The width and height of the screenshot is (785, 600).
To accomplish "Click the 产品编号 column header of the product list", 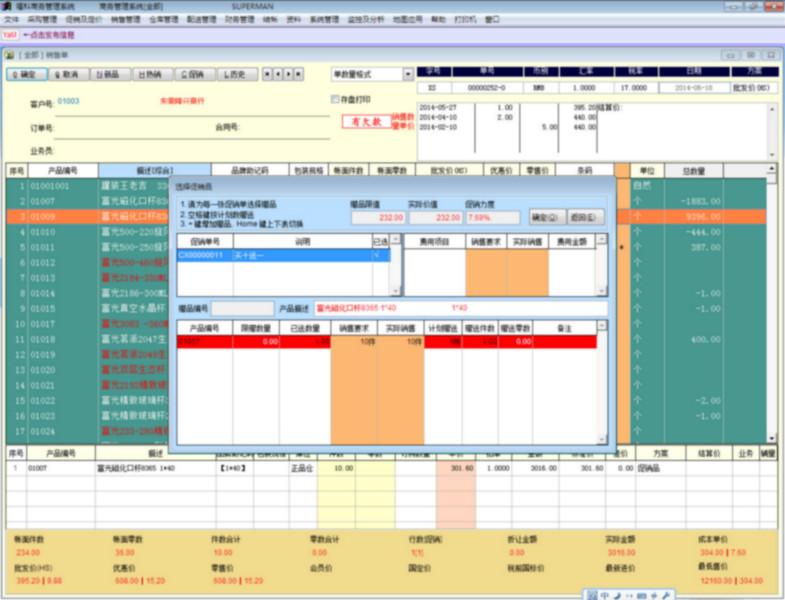I will pyautogui.click(x=63, y=171).
